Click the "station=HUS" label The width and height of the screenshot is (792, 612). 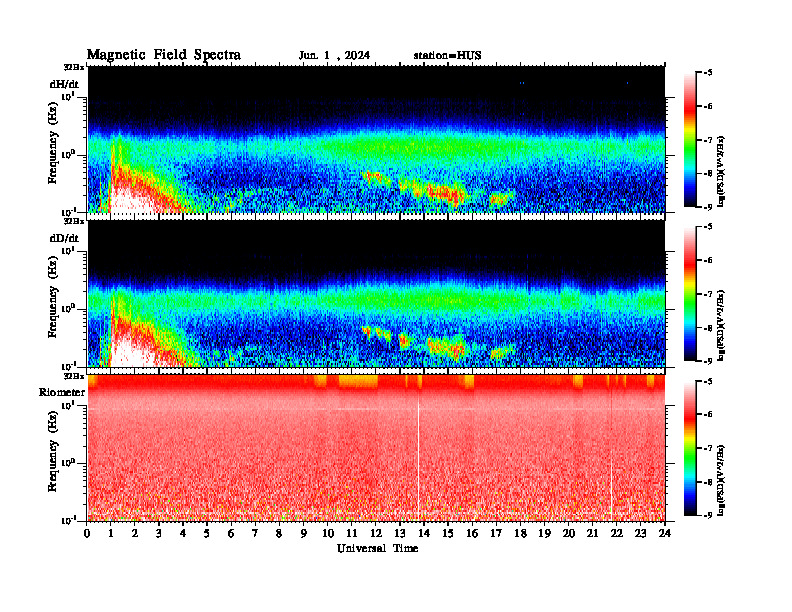(x=448, y=56)
